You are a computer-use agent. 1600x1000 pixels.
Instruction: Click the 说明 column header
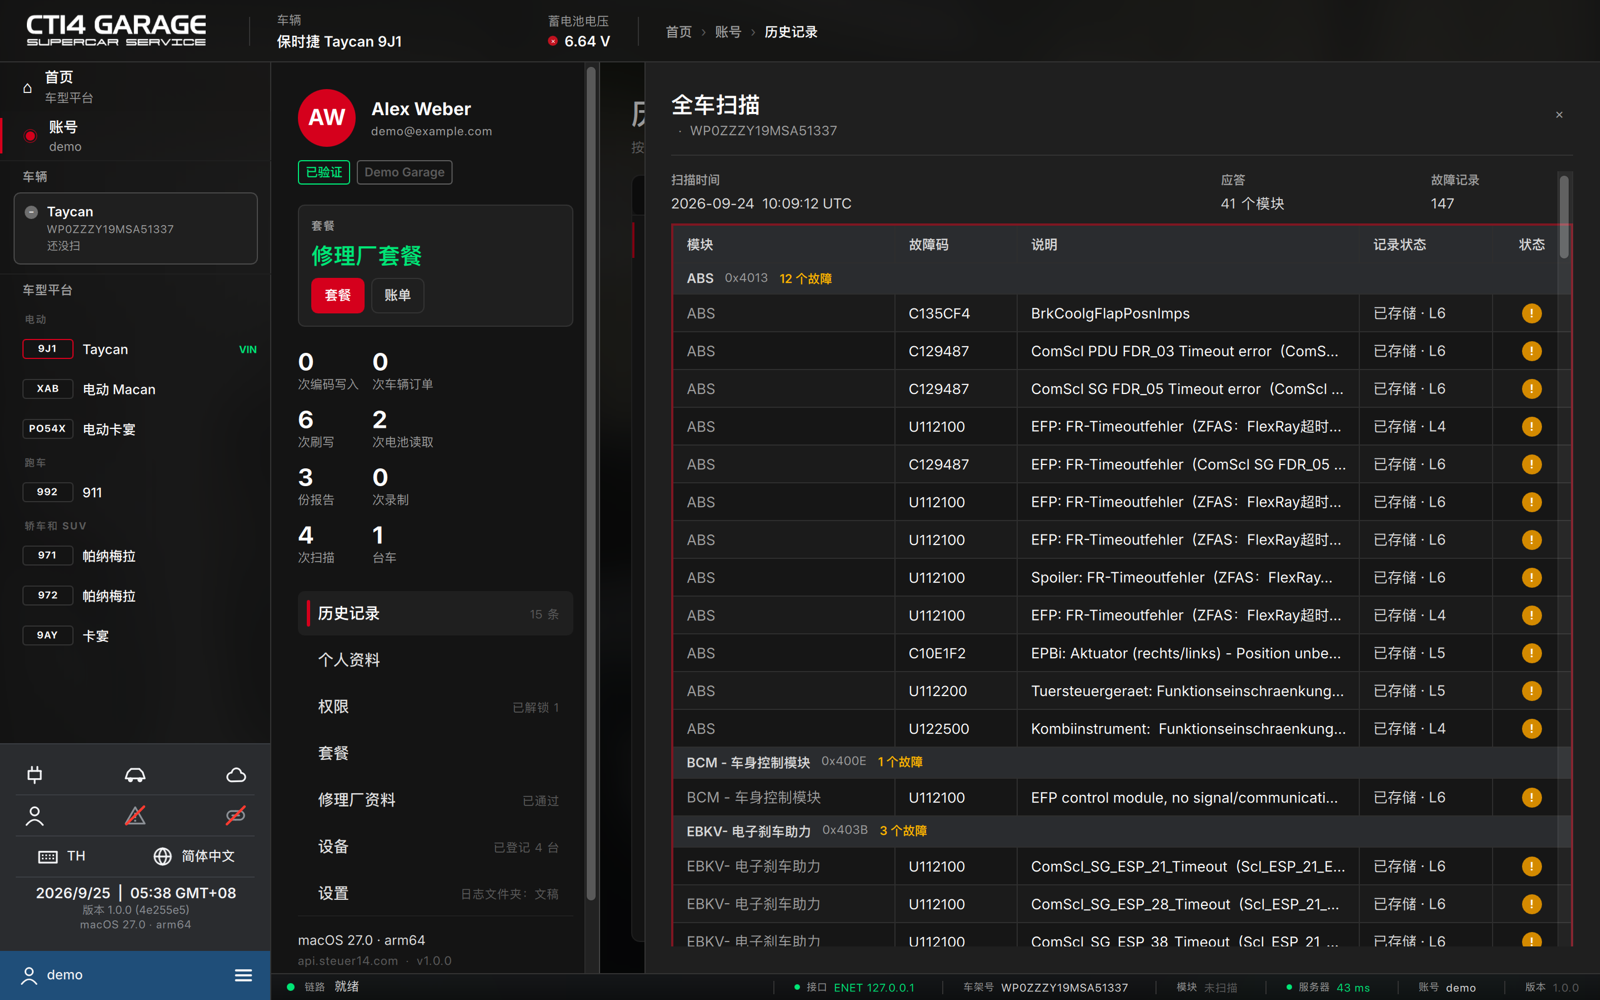point(1044,245)
